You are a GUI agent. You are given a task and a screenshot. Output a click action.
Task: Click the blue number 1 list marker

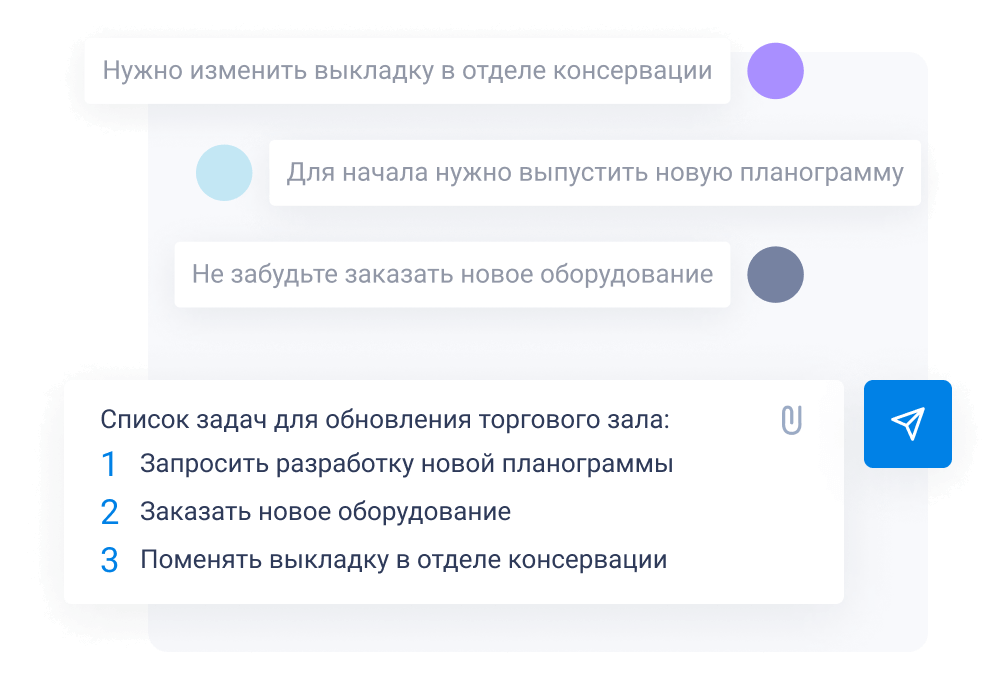pos(109,465)
